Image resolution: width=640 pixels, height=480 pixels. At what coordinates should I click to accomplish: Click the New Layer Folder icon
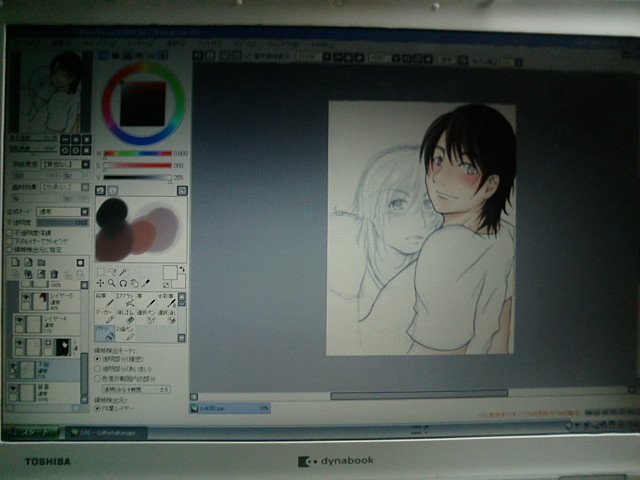coord(41,262)
